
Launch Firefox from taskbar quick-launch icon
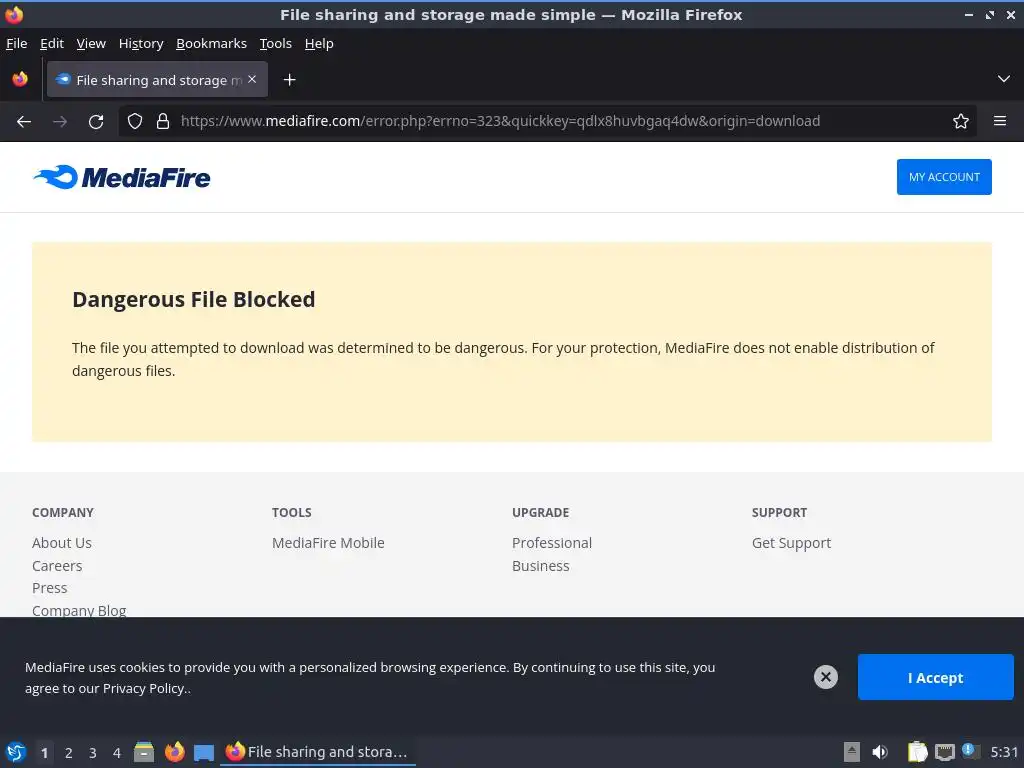pyautogui.click(x=174, y=752)
